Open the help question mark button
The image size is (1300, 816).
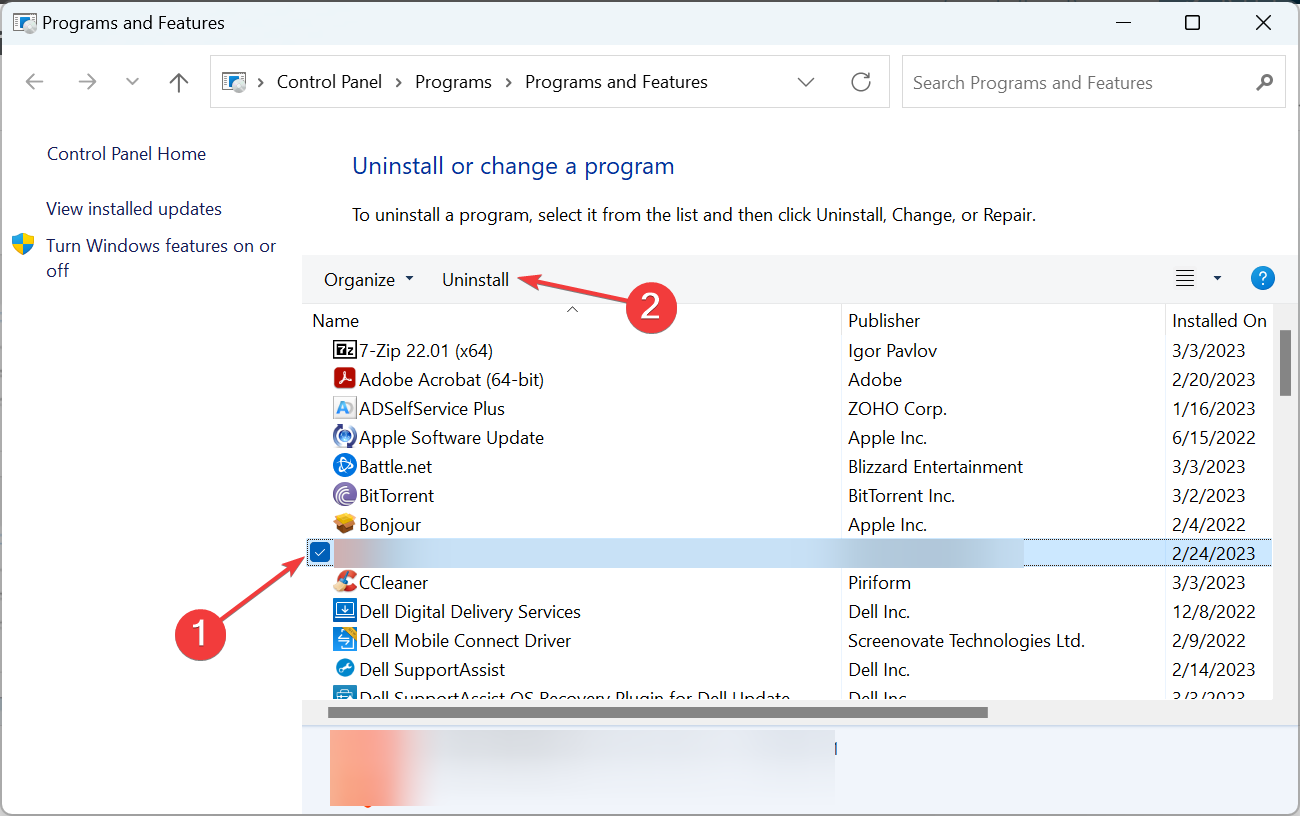coord(1262,279)
